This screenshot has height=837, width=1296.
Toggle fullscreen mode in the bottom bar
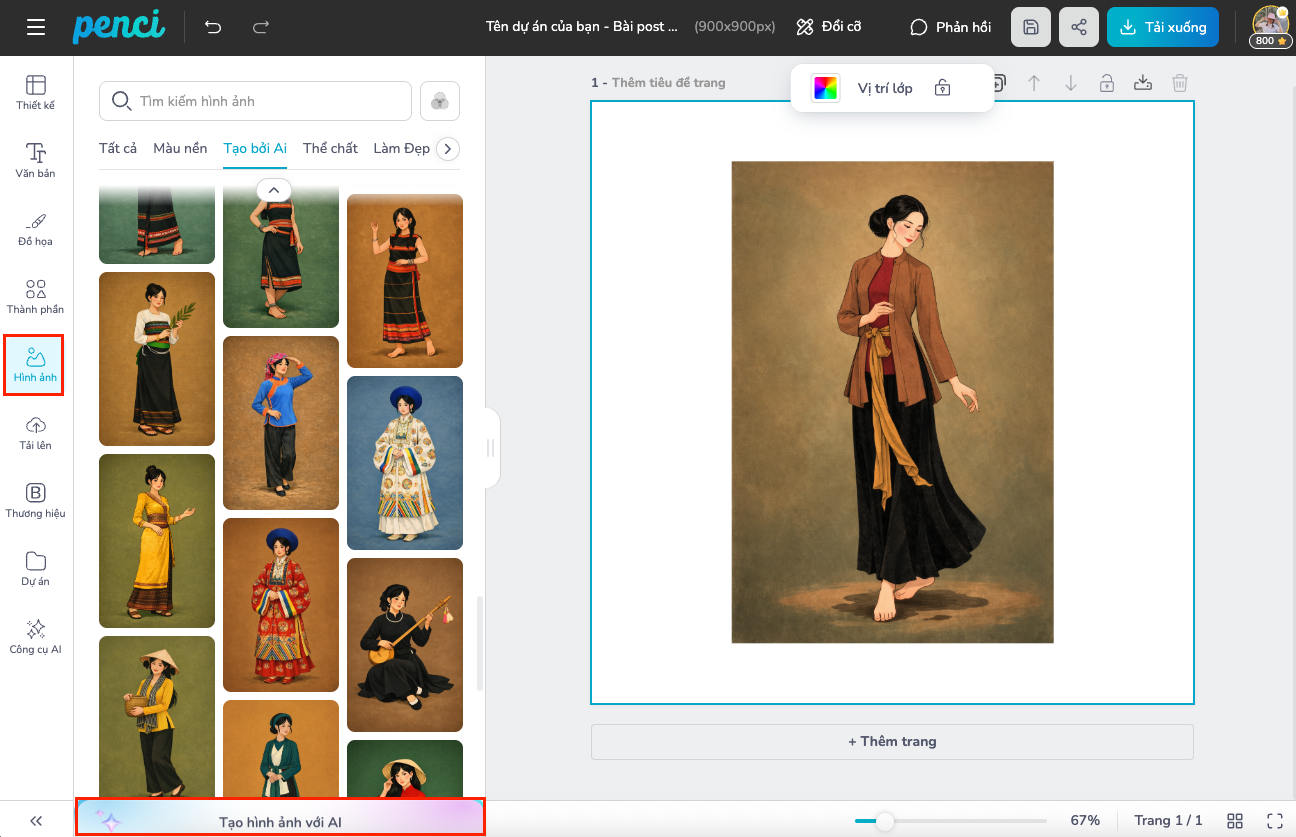[x=1275, y=820]
